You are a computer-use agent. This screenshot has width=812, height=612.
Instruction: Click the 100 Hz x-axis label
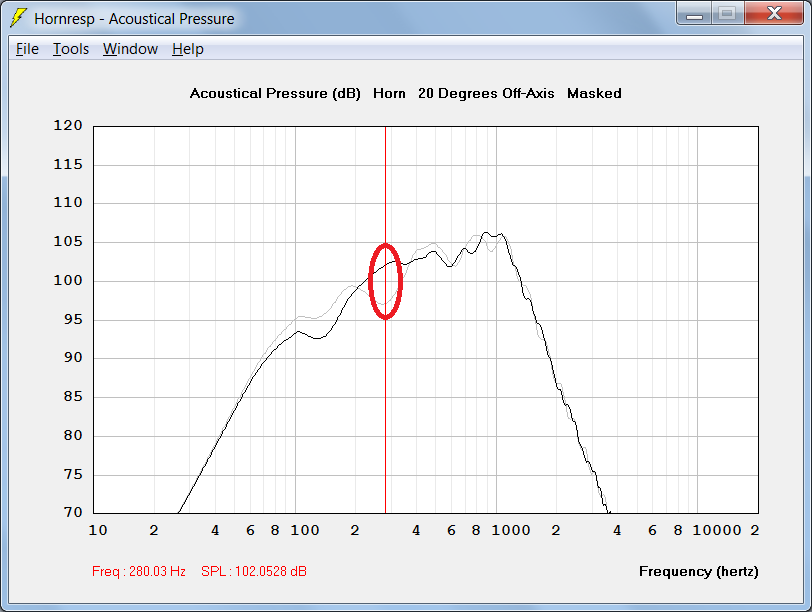click(304, 530)
